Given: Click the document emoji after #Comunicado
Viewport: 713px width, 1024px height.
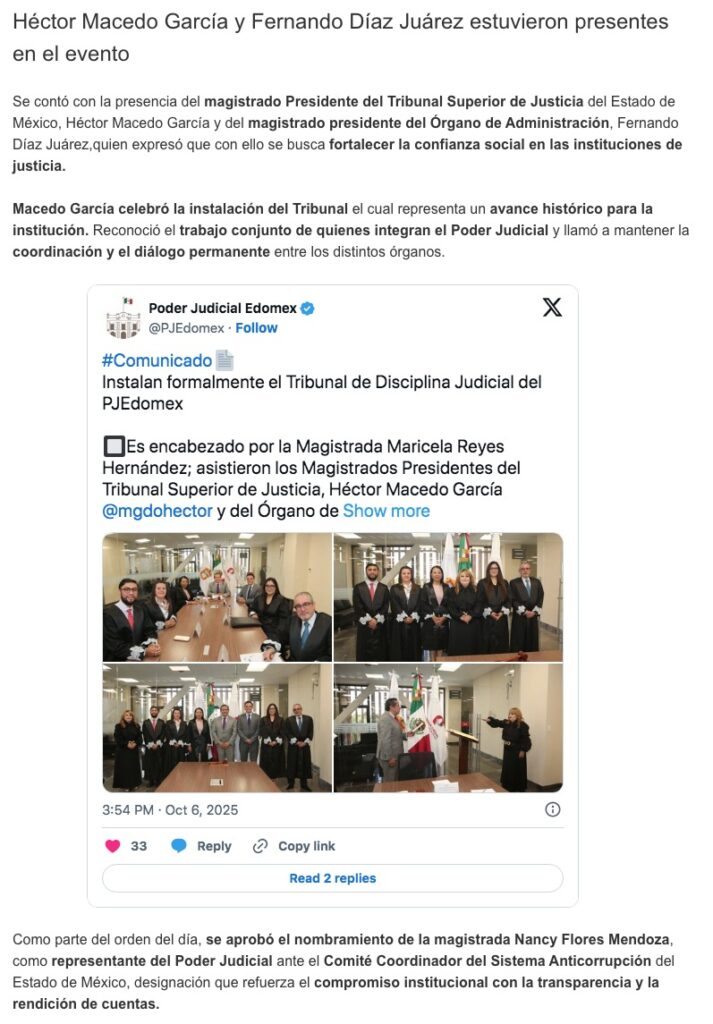Looking at the screenshot, I should click(224, 360).
